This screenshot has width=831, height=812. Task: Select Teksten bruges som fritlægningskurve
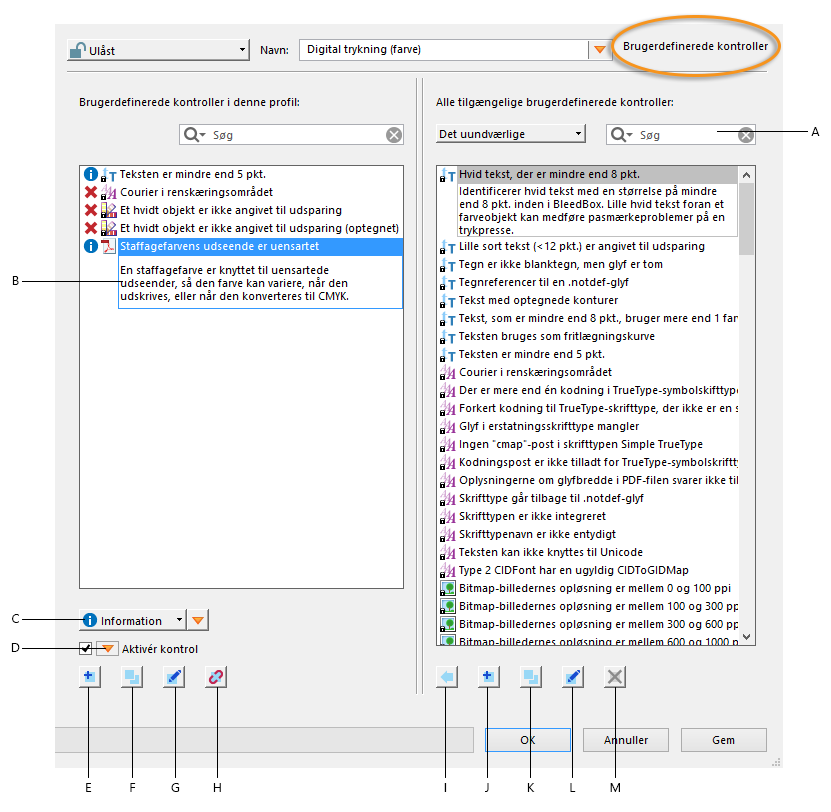588,336
